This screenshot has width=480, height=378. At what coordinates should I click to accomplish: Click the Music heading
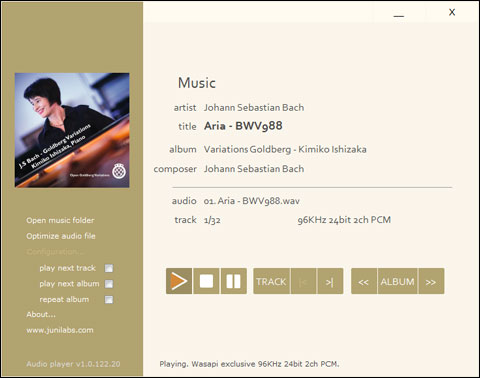197,83
